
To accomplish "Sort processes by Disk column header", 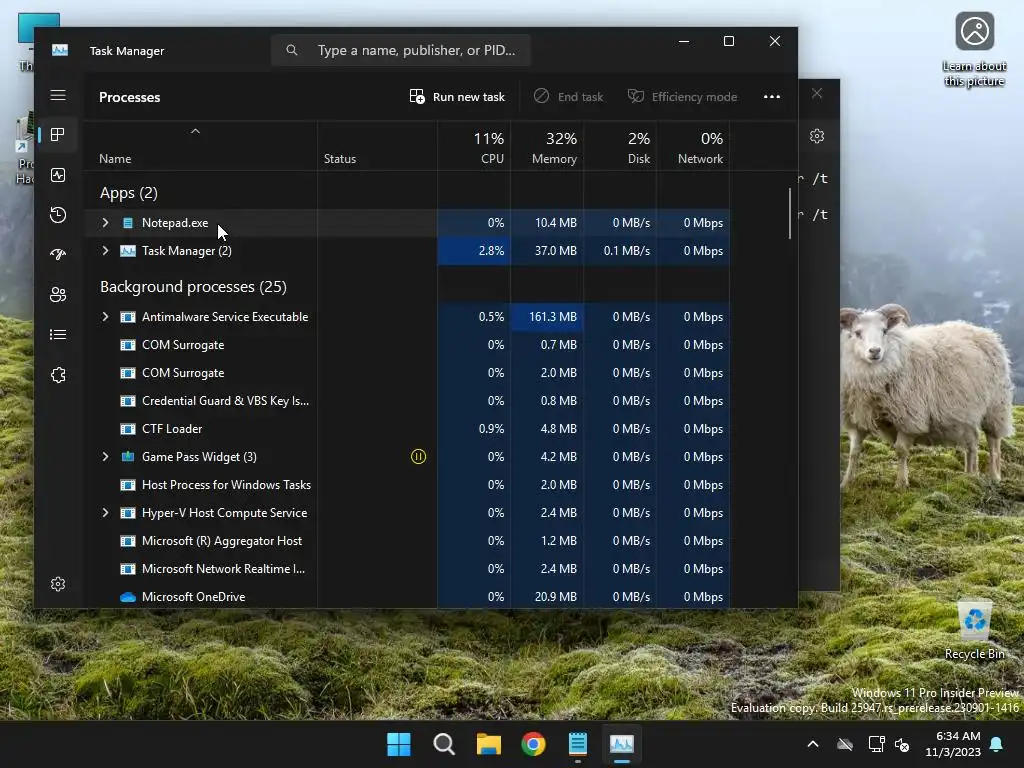I will (x=620, y=148).
